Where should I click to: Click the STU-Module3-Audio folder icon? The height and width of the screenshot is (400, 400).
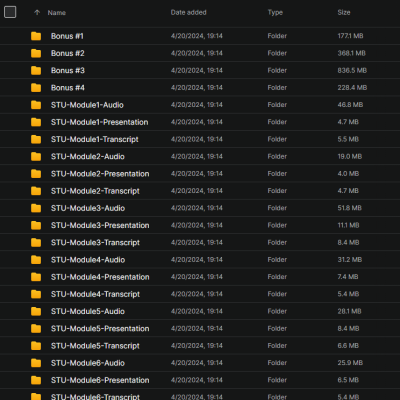[x=36, y=208]
